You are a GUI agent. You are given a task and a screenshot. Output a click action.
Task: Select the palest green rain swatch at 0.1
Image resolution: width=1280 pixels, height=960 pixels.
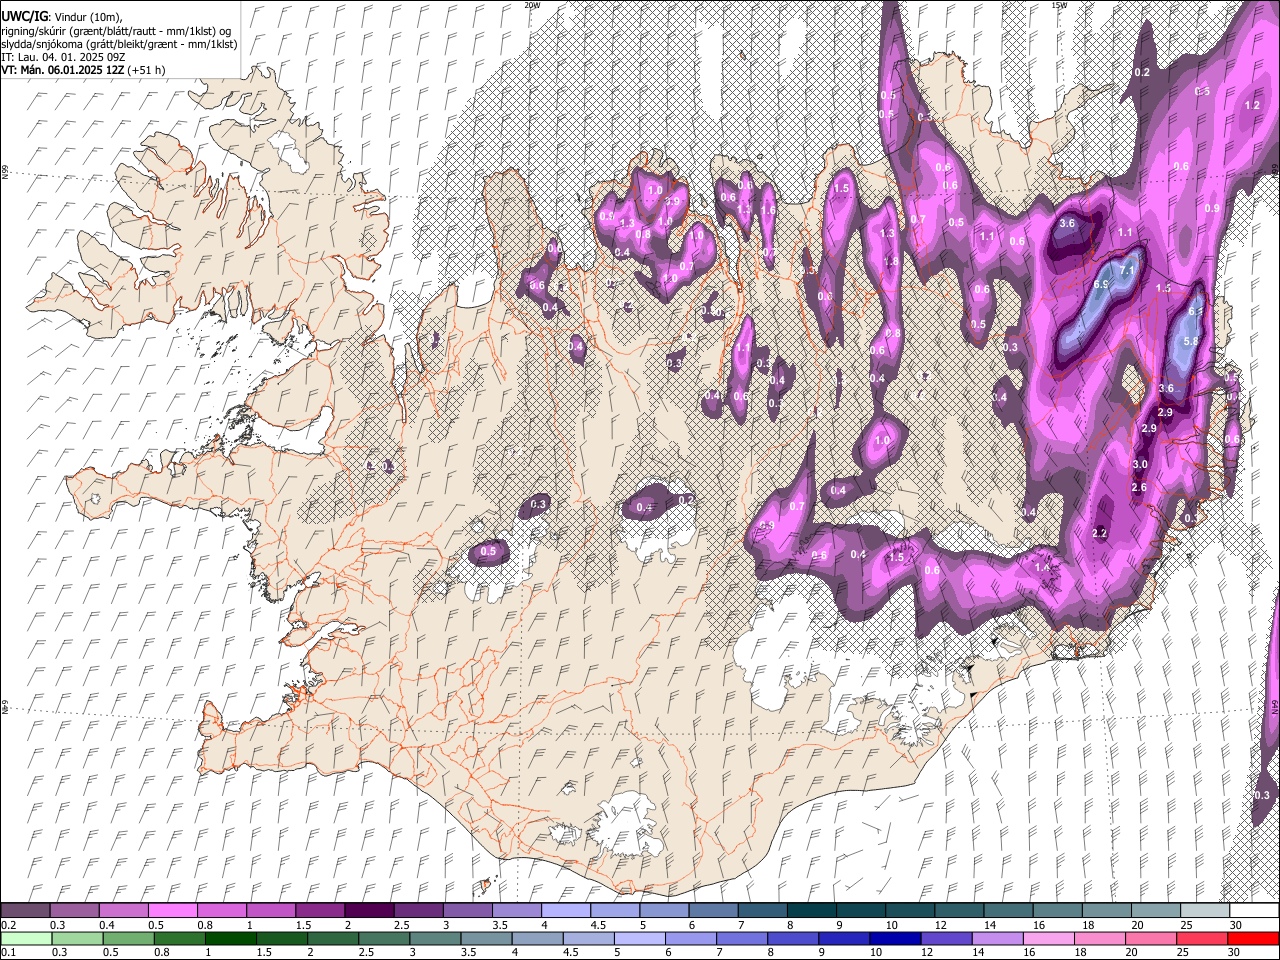pos(25,938)
